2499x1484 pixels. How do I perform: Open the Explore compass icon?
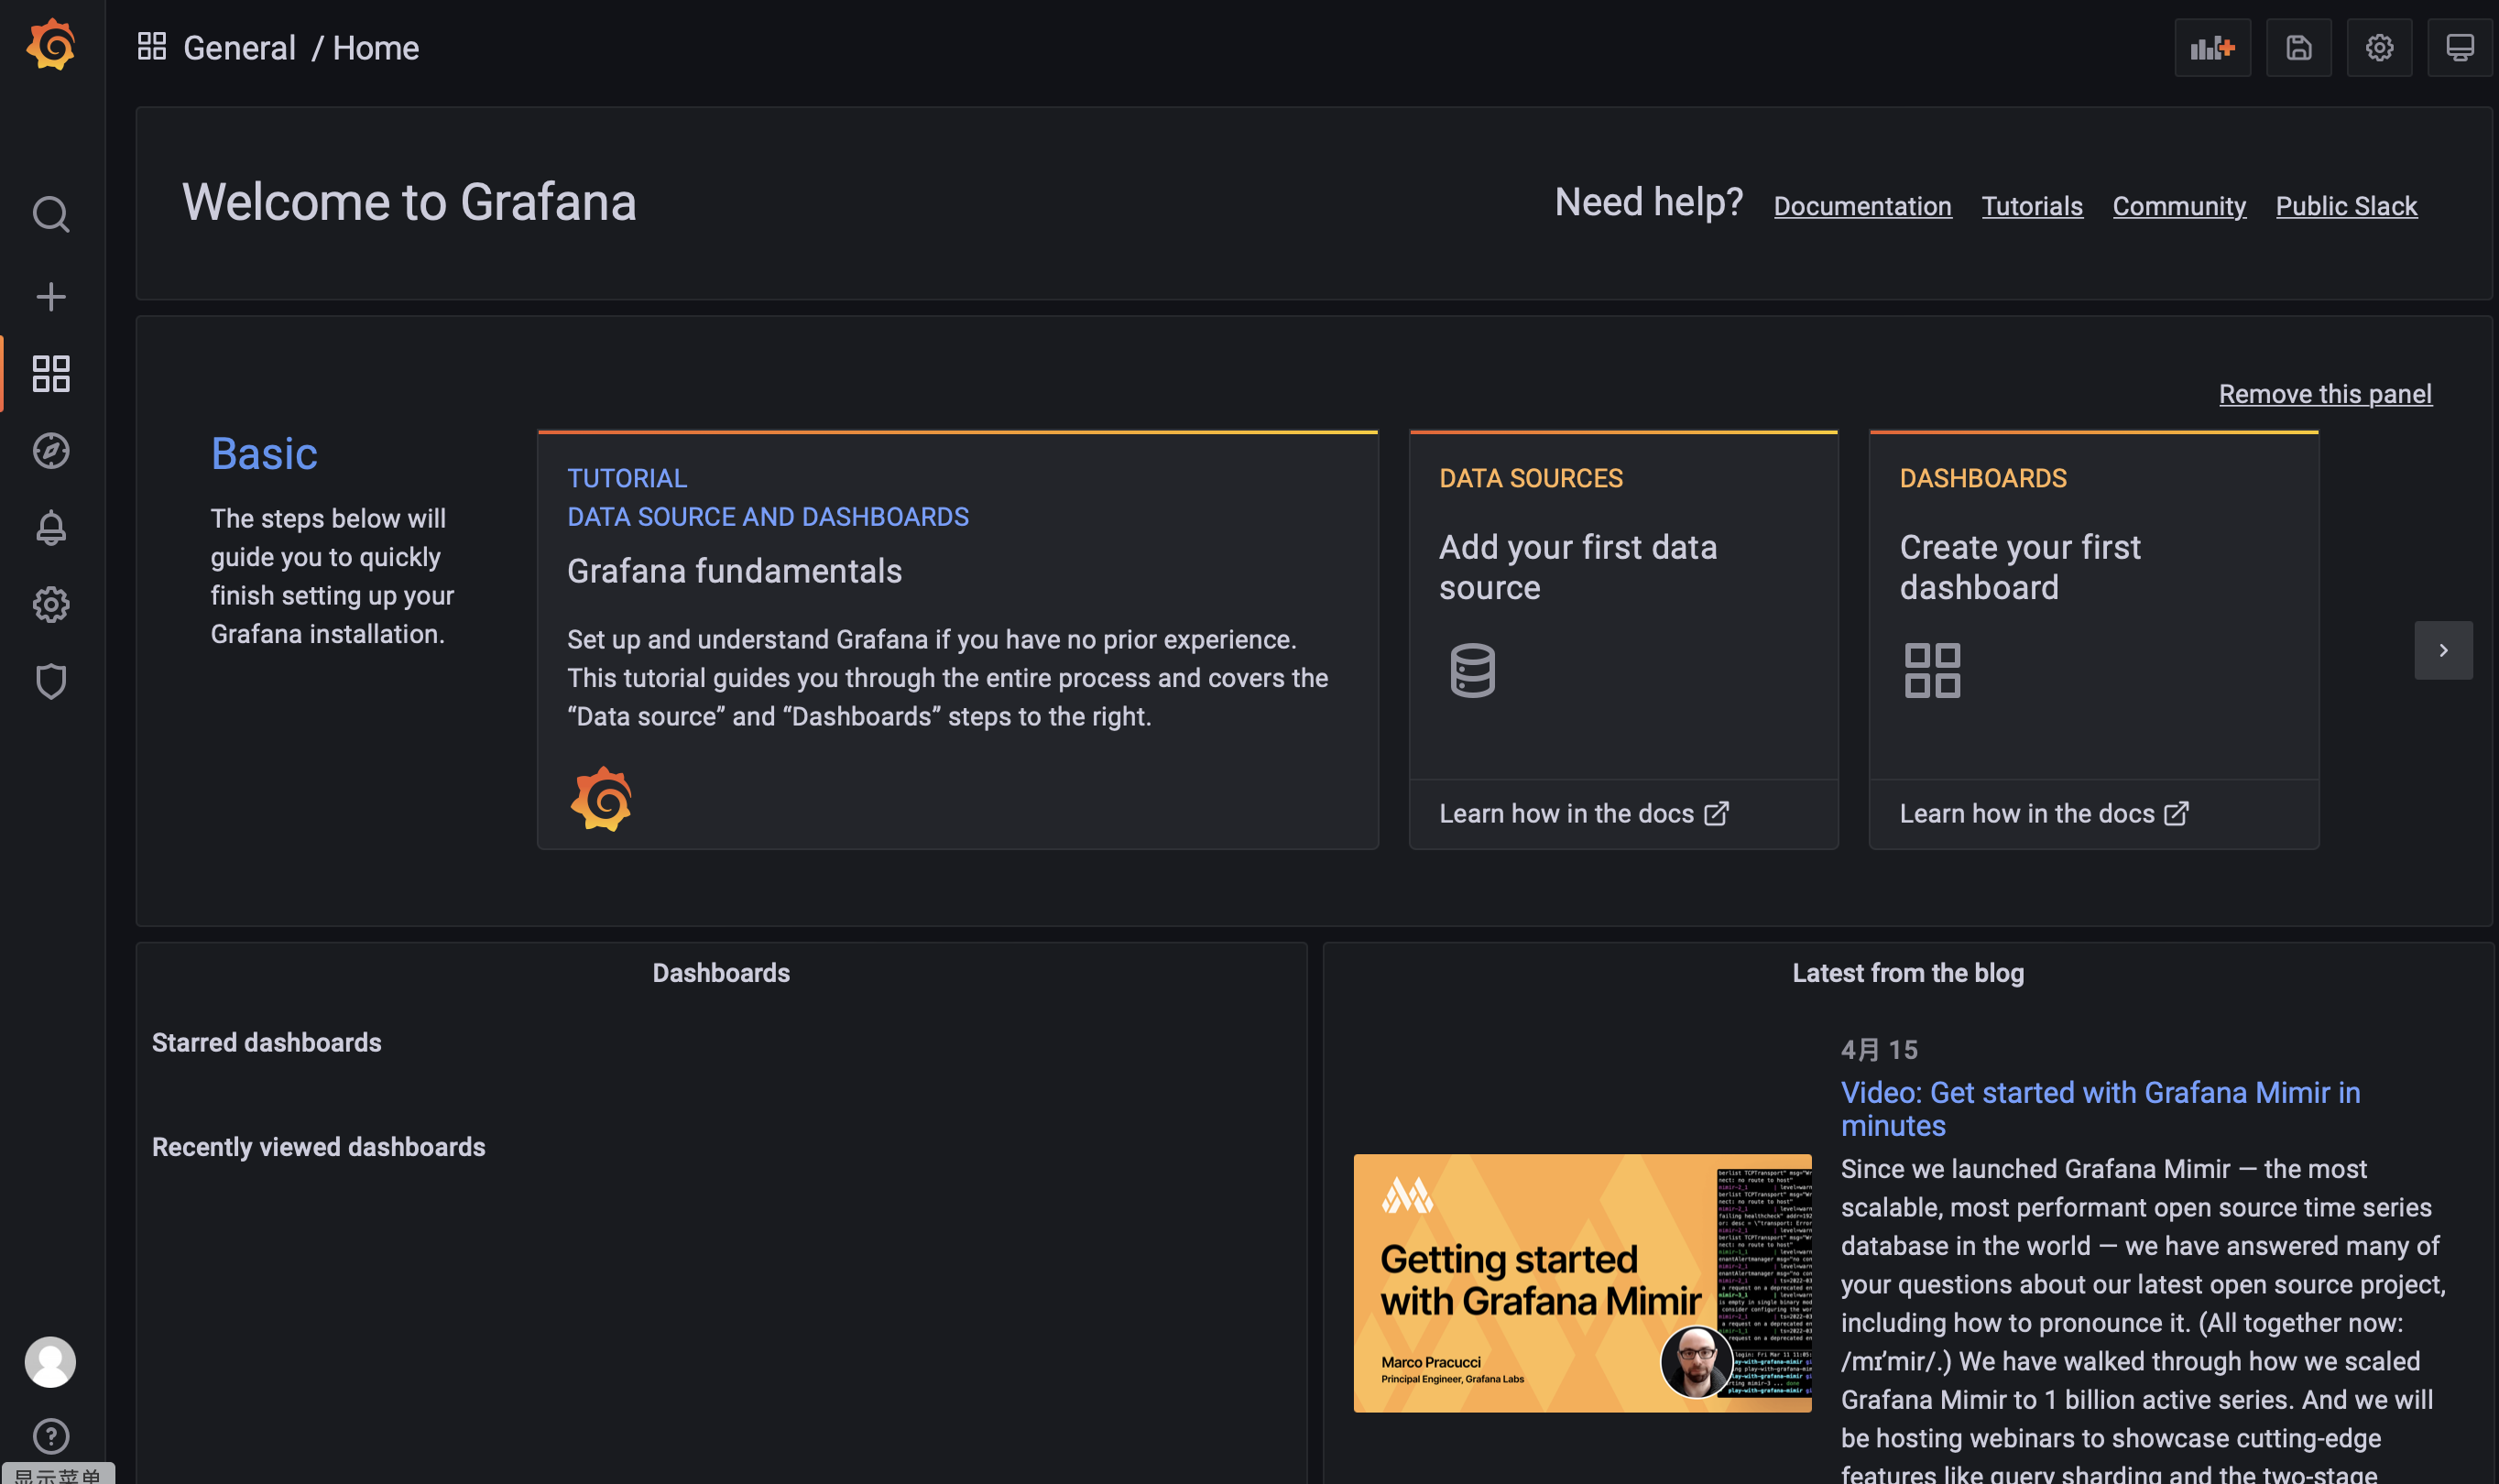pyautogui.click(x=51, y=451)
